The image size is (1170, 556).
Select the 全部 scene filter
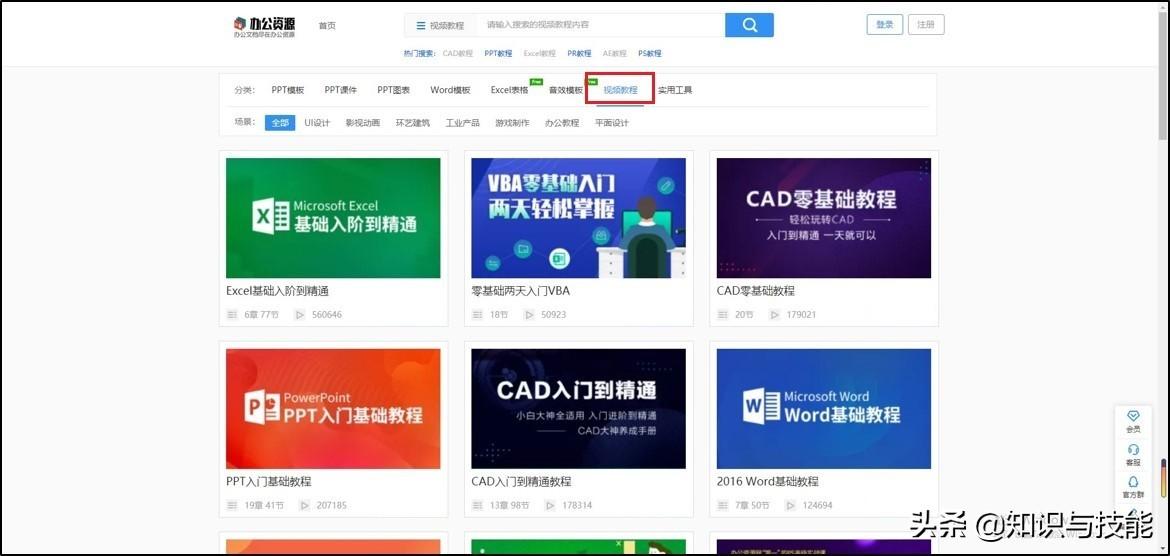pyautogui.click(x=280, y=122)
